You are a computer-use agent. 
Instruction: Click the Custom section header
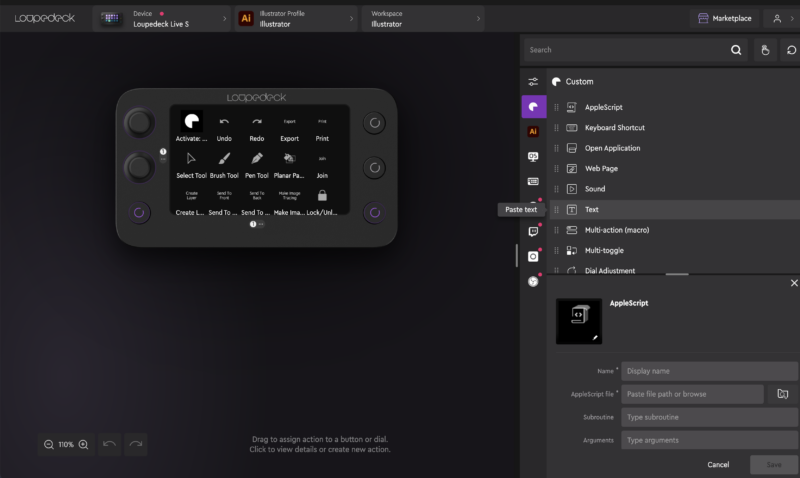click(579, 82)
